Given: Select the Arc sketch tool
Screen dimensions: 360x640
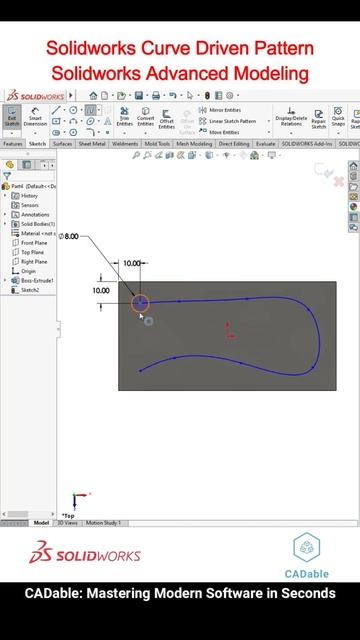Looking at the screenshot, I should 73,122.
